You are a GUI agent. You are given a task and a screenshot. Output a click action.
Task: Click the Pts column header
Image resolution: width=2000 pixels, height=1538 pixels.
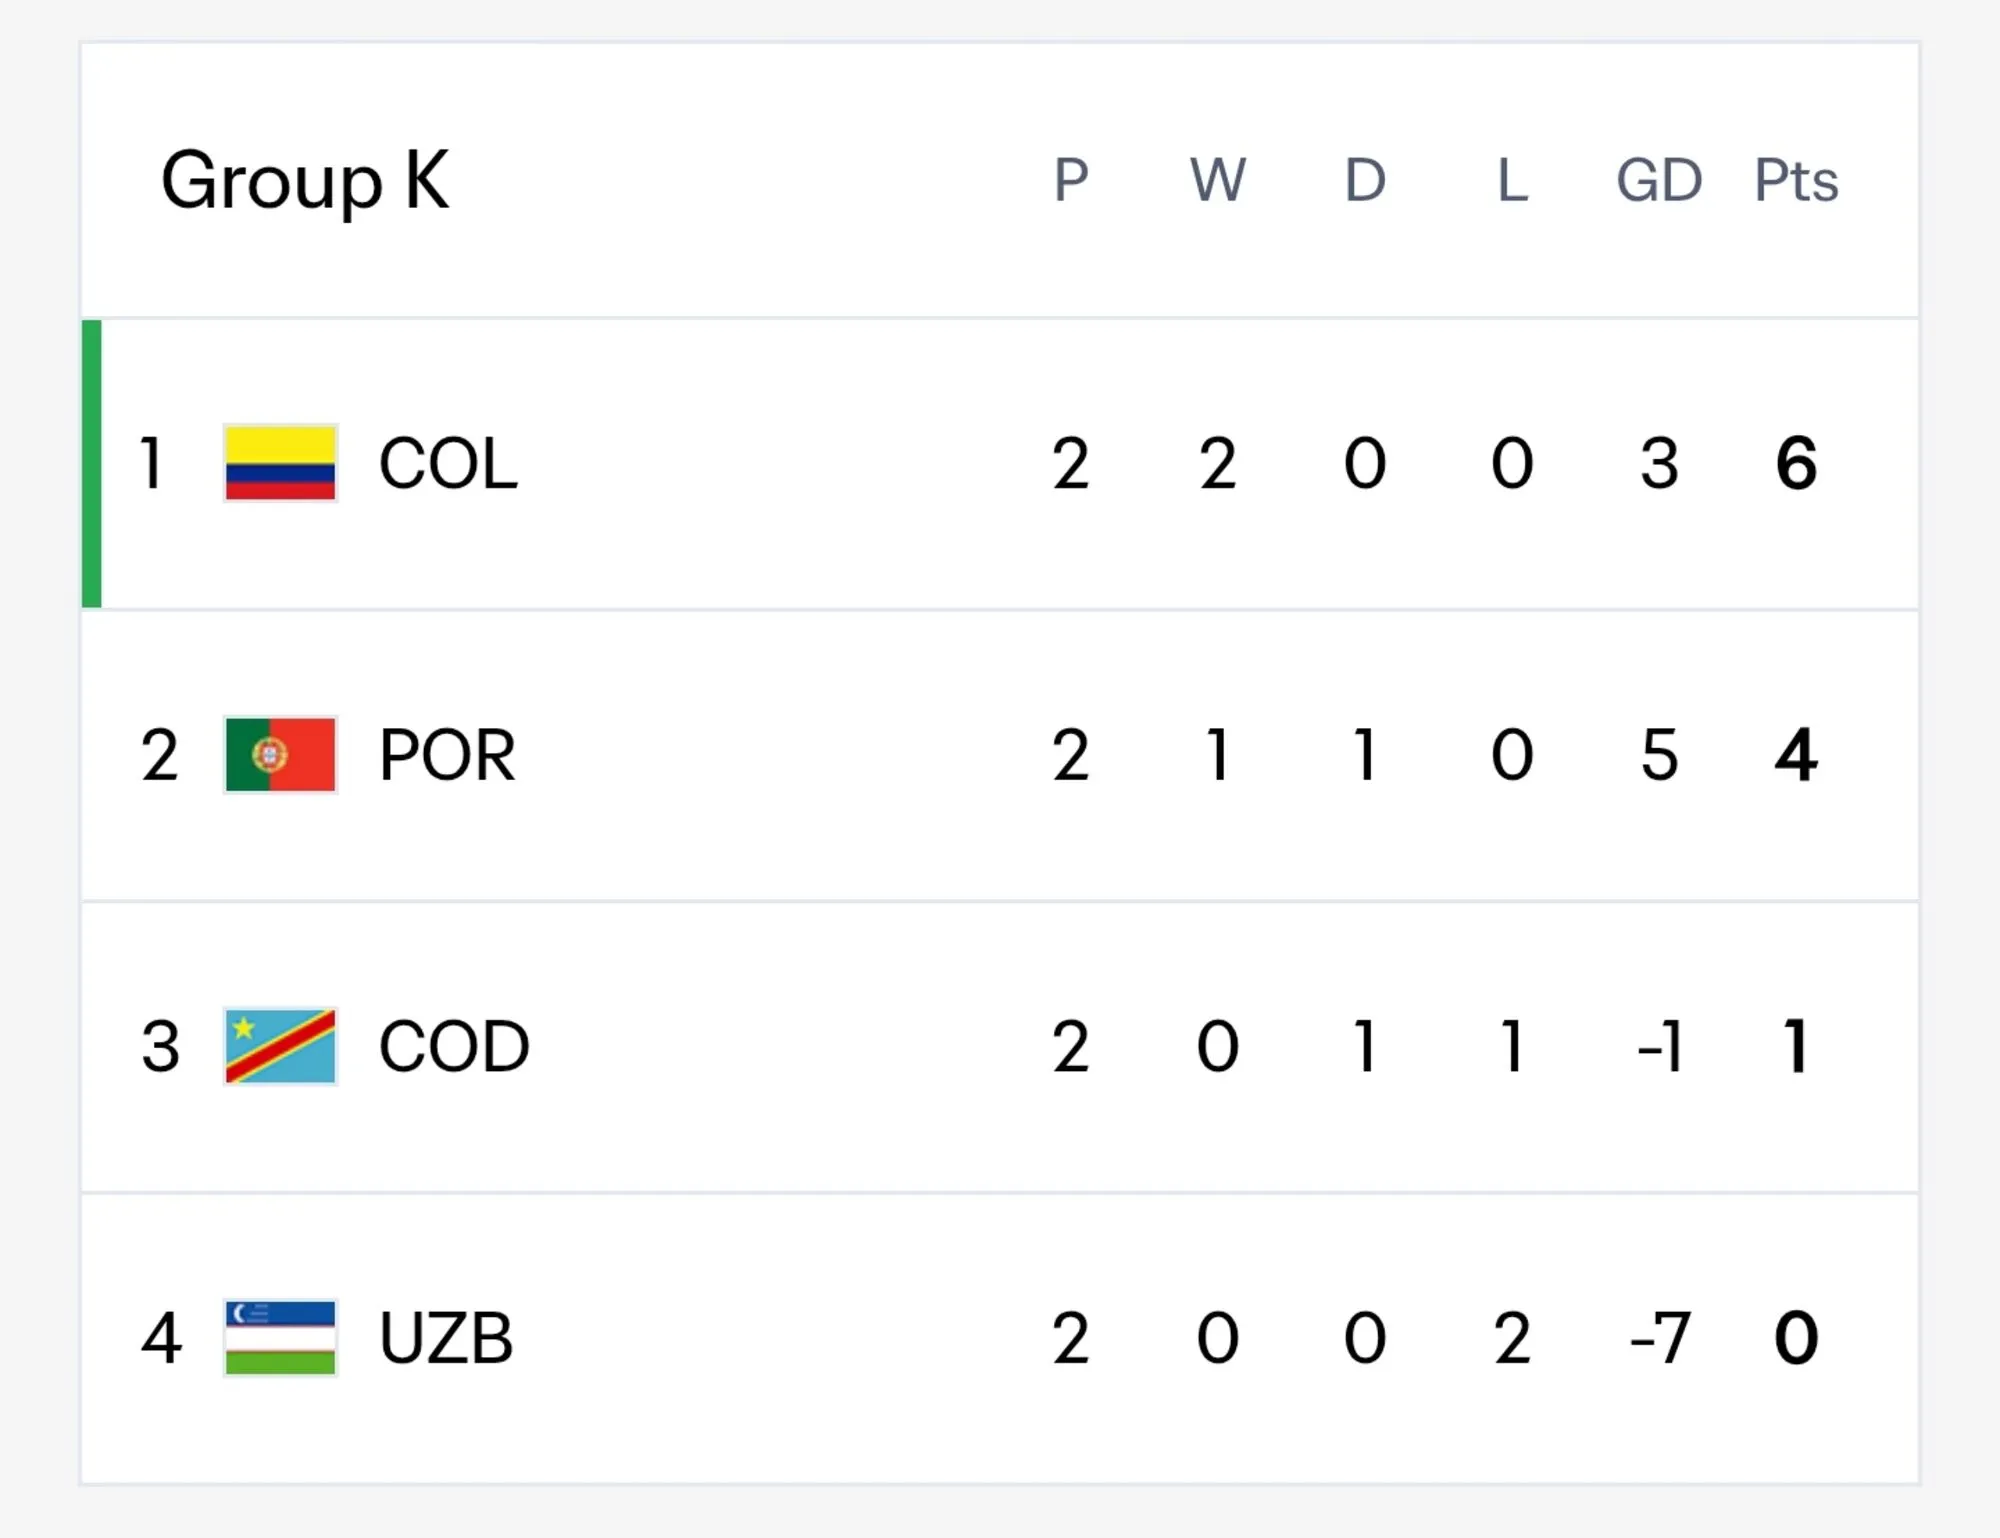(1796, 181)
